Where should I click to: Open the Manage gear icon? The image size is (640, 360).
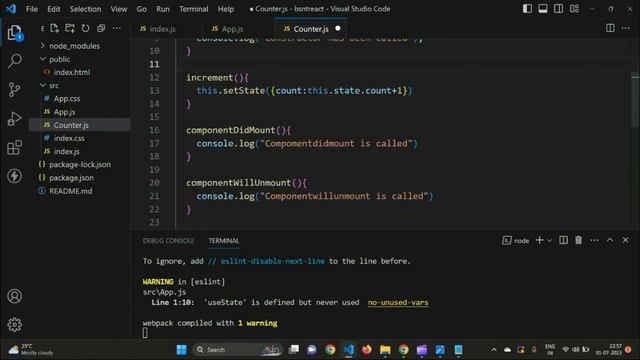[15, 324]
